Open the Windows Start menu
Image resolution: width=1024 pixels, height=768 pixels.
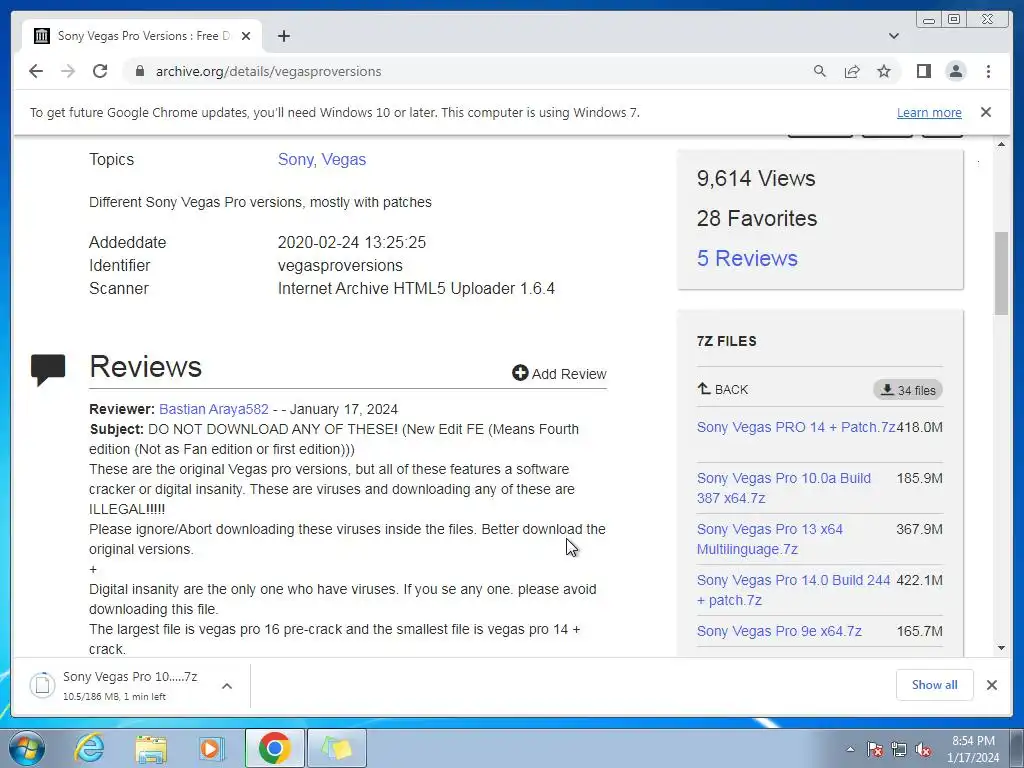click(x=27, y=748)
